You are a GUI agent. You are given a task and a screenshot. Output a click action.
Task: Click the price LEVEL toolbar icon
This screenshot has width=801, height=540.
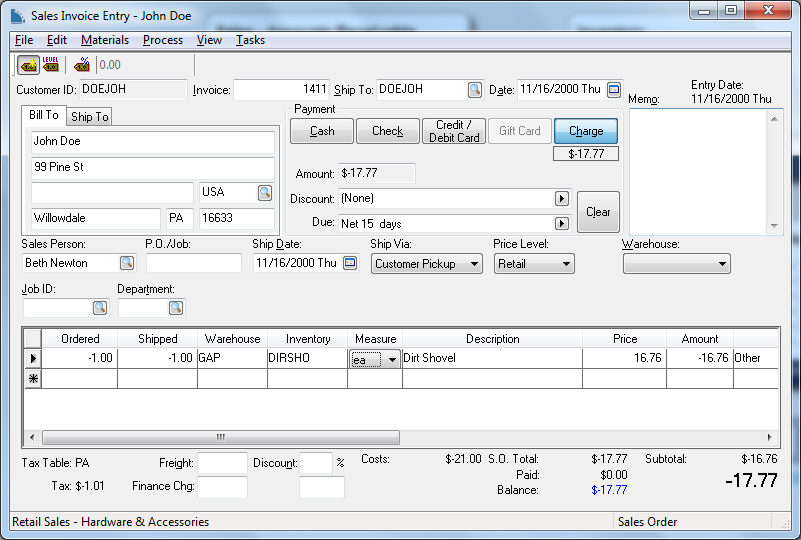(x=51, y=65)
